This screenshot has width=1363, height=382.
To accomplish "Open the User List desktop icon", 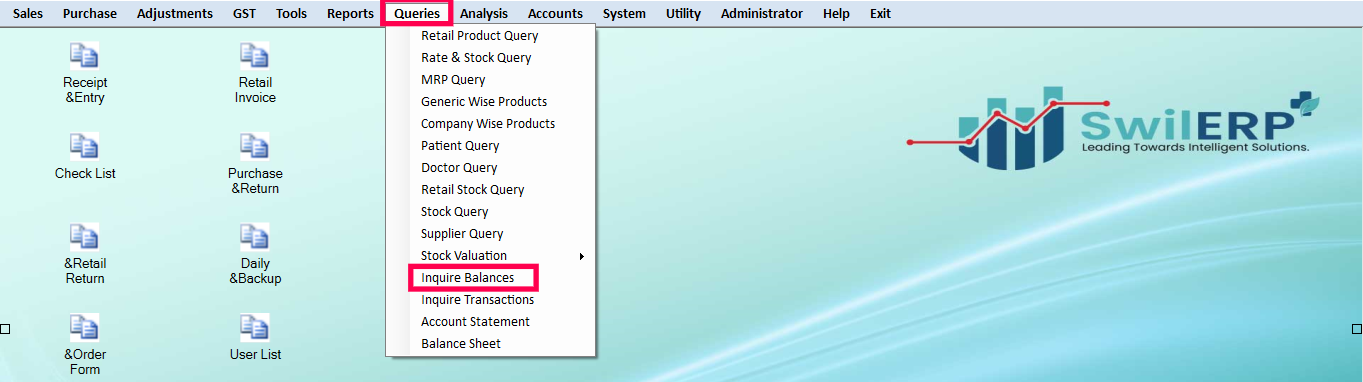I will [x=255, y=338].
